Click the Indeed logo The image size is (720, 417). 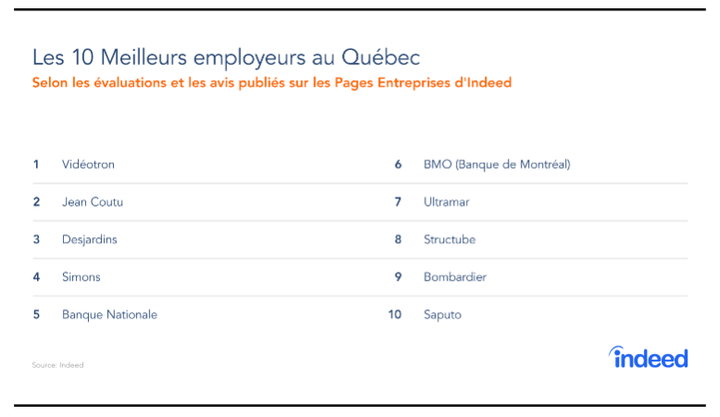click(x=648, y=358)
